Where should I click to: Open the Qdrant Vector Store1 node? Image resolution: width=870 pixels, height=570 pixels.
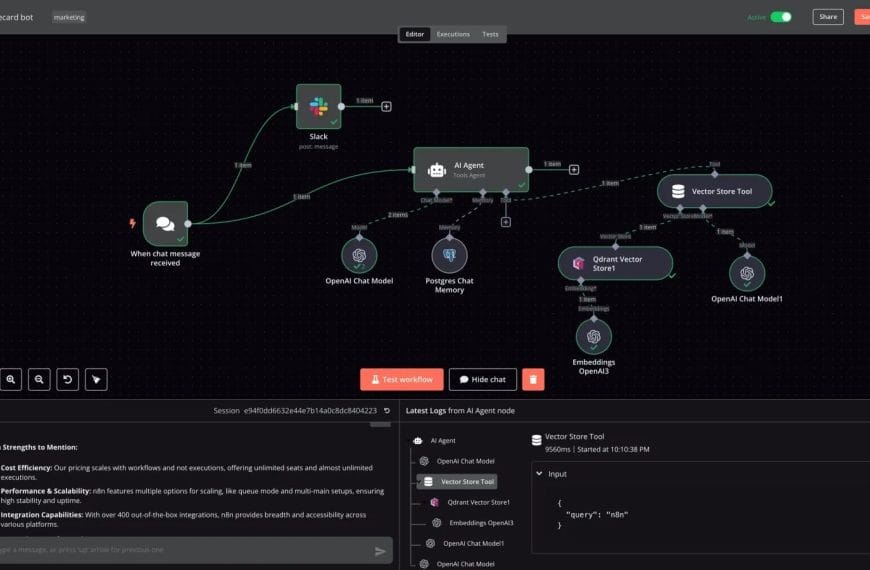click(615, 264)
